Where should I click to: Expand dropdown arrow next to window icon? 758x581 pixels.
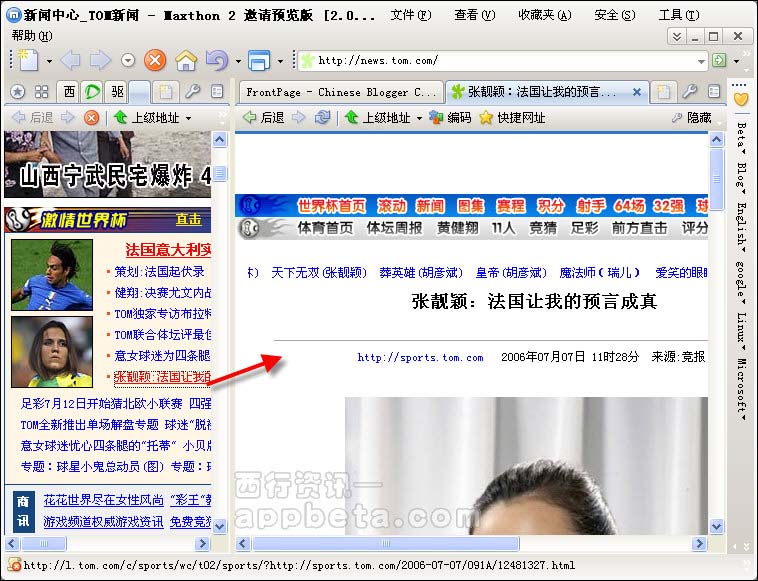[280, 61]
